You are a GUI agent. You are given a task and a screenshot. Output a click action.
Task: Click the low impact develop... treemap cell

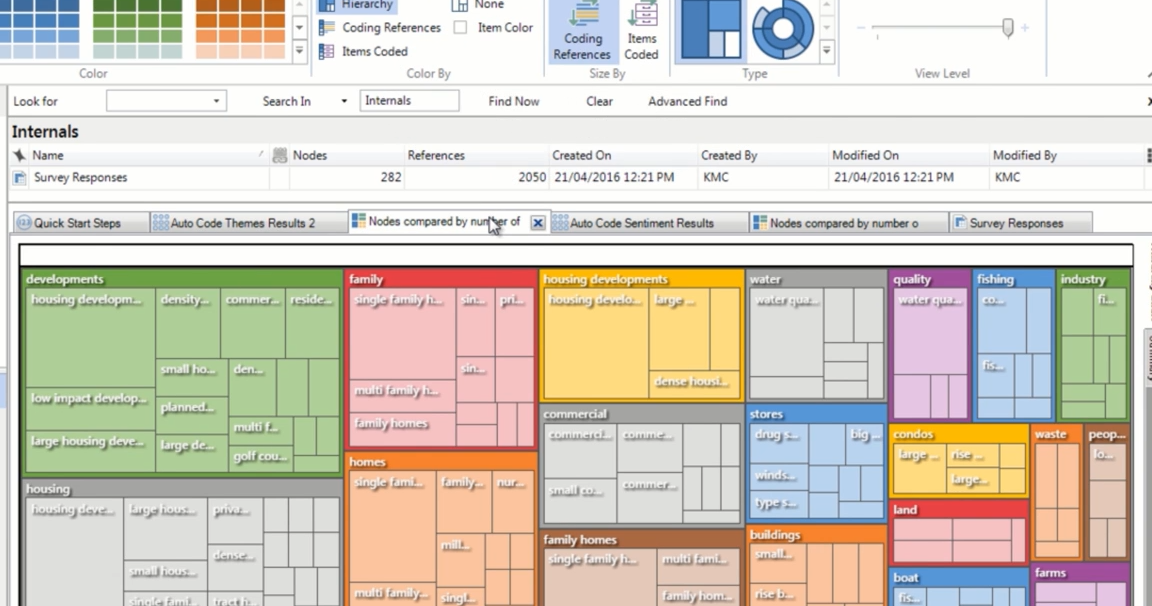click(90, 410)
